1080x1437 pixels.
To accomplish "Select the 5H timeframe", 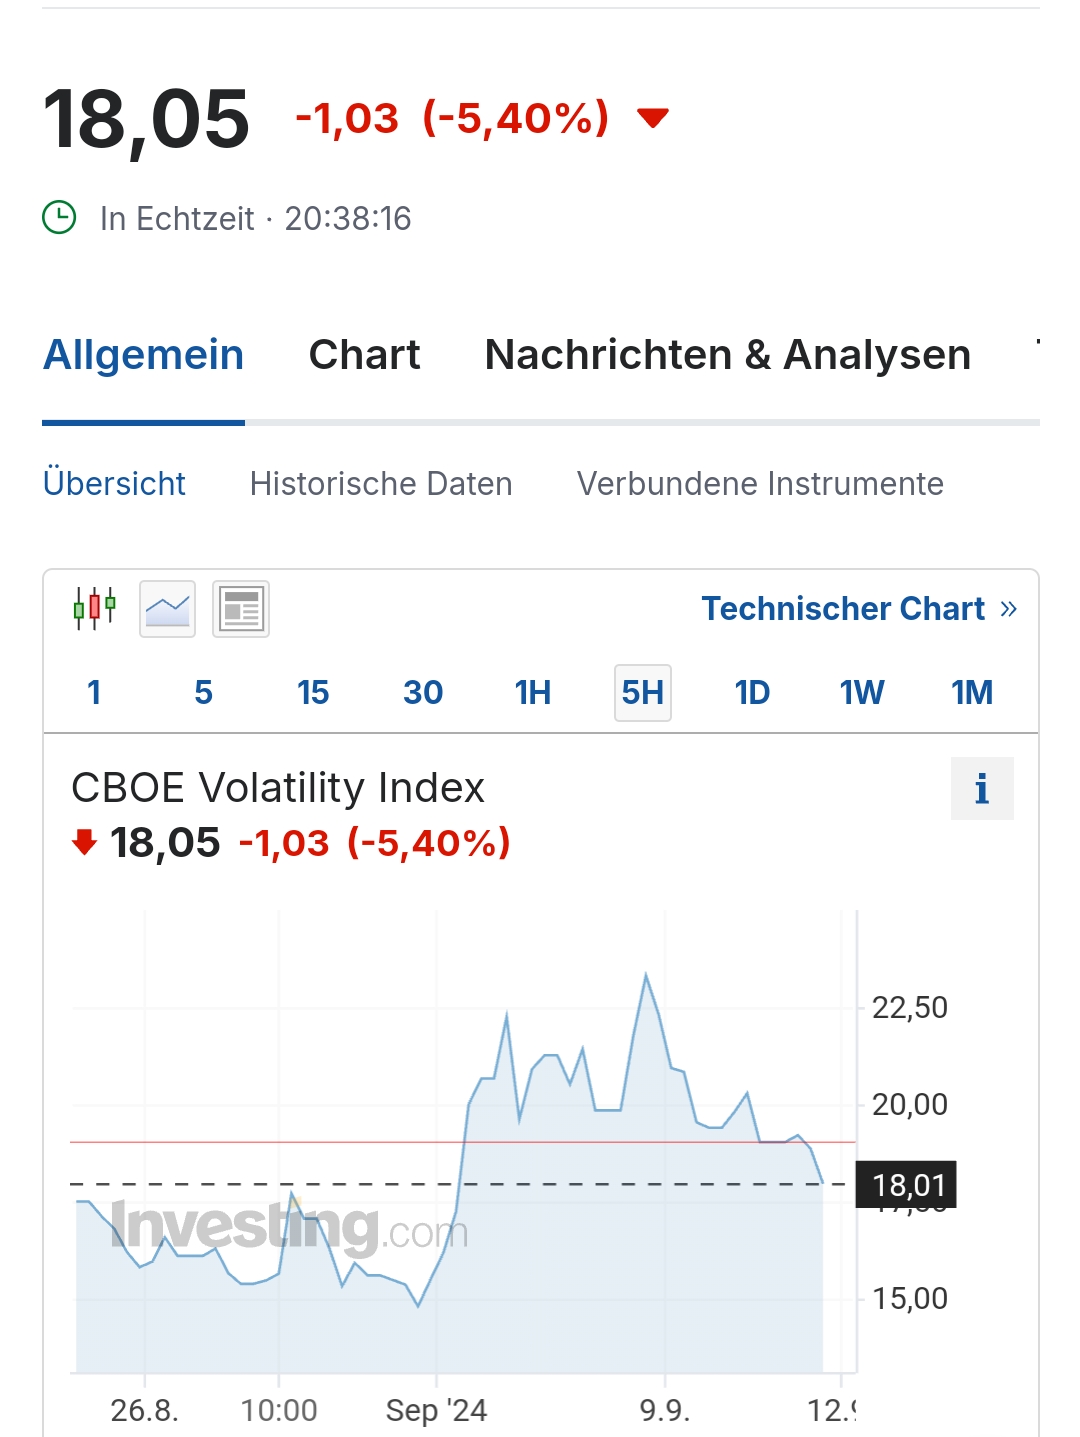I will click(642, 692).
